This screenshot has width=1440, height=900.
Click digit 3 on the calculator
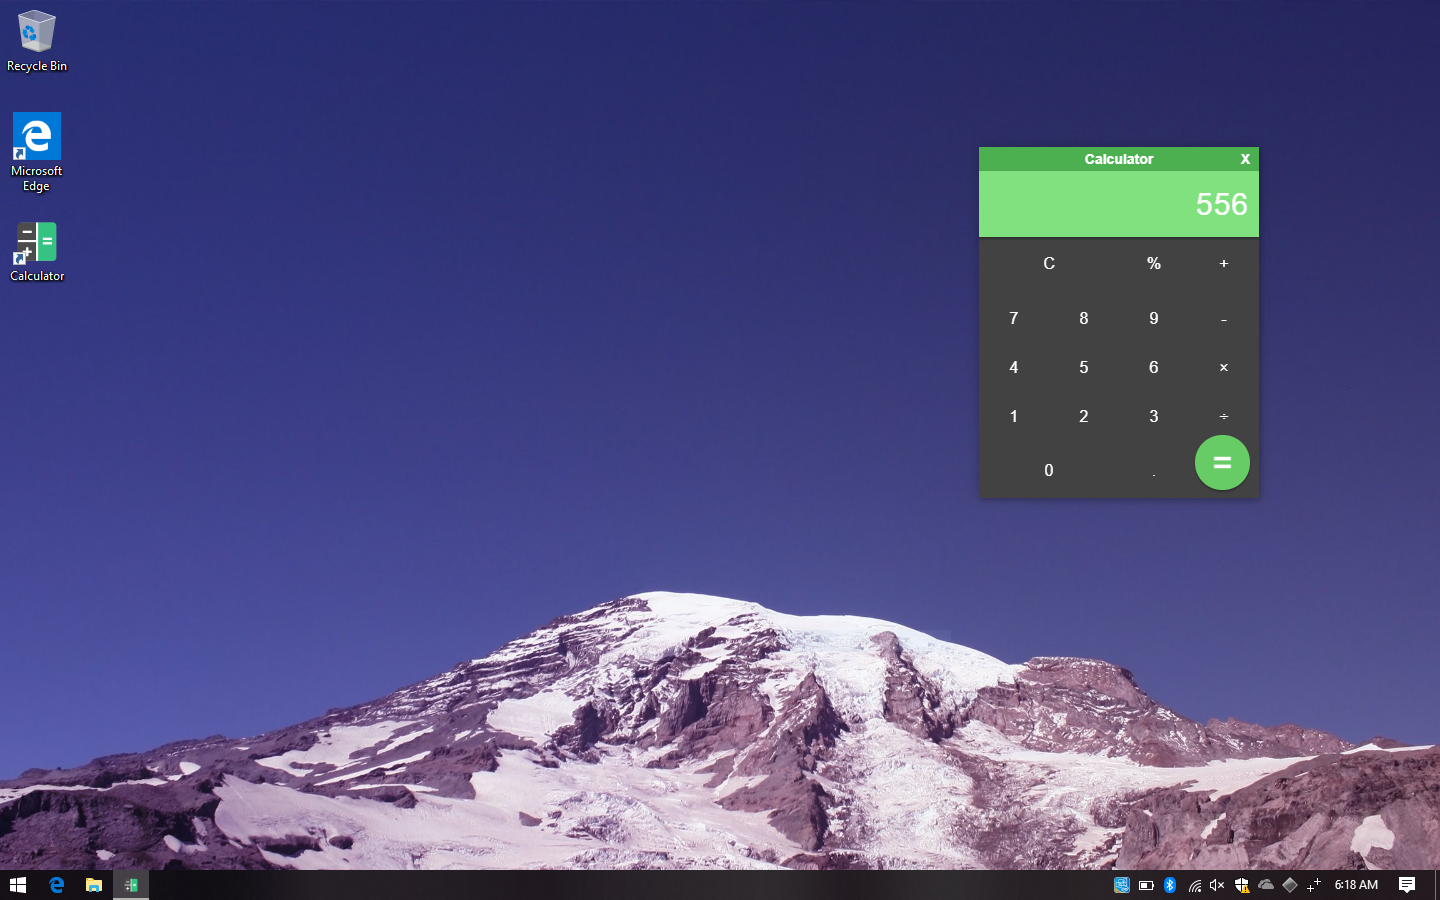click(x=1154, y=417)
